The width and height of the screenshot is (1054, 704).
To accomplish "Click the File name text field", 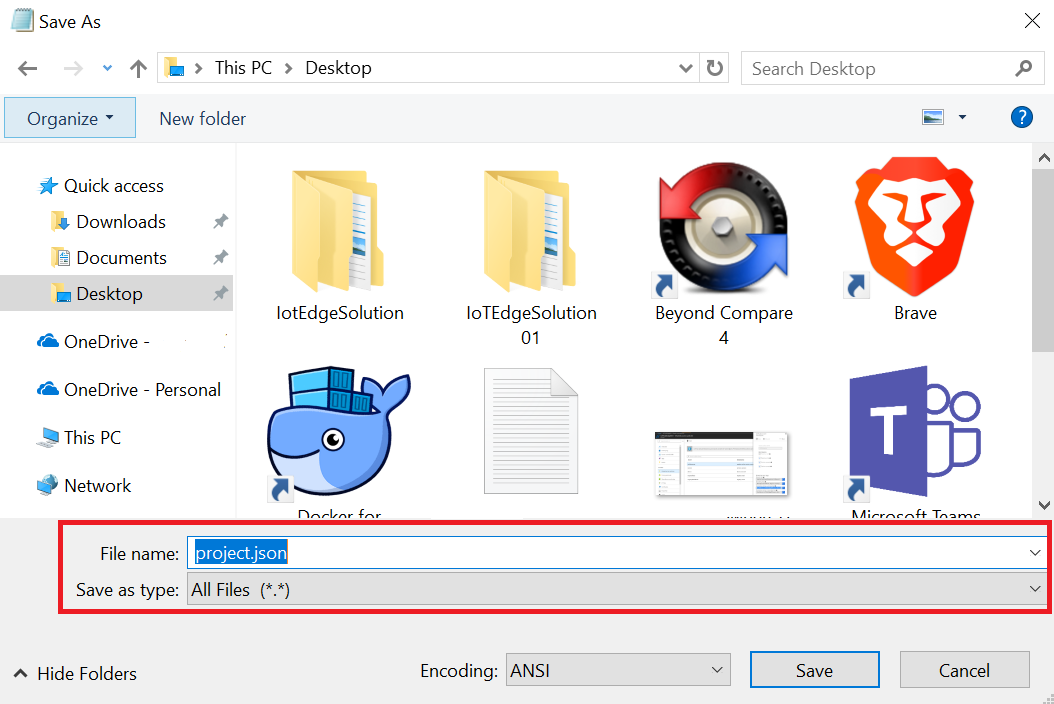I will pos(605,553).
